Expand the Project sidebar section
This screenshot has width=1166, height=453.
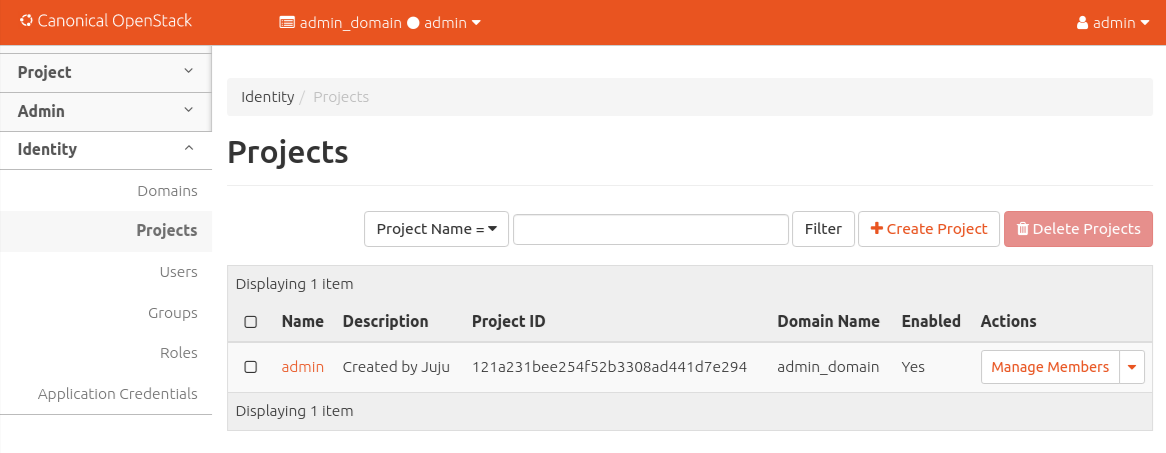[105, 72]
